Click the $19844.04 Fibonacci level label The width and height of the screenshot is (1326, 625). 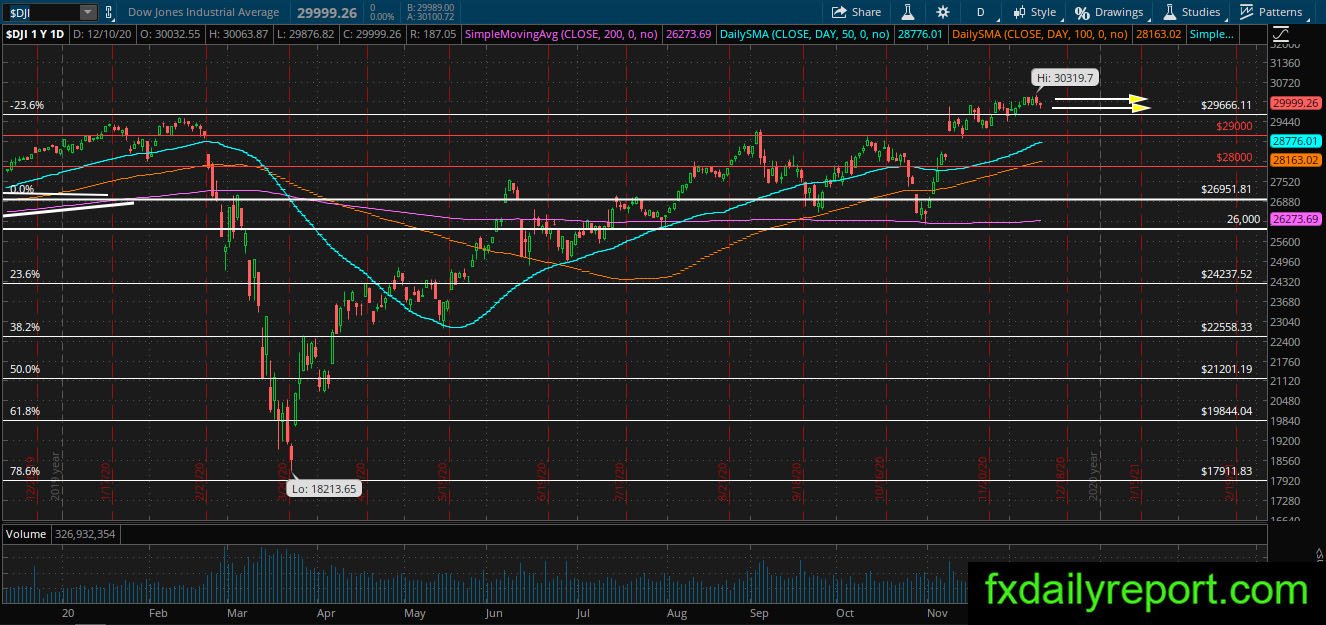(1227, 411)
